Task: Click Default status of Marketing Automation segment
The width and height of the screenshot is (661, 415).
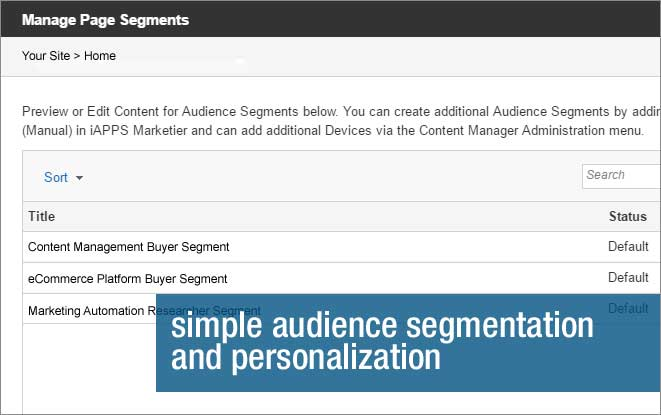Action: [628, 308]
